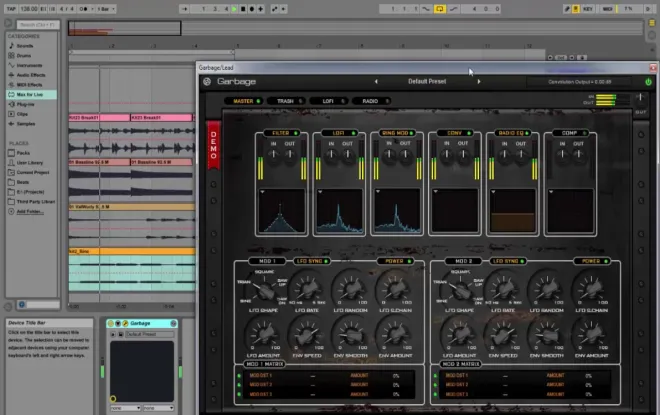Click the FILTER module IN knob
The width and height of the screenshot is (660, 415).
click(x=274, y=154)
